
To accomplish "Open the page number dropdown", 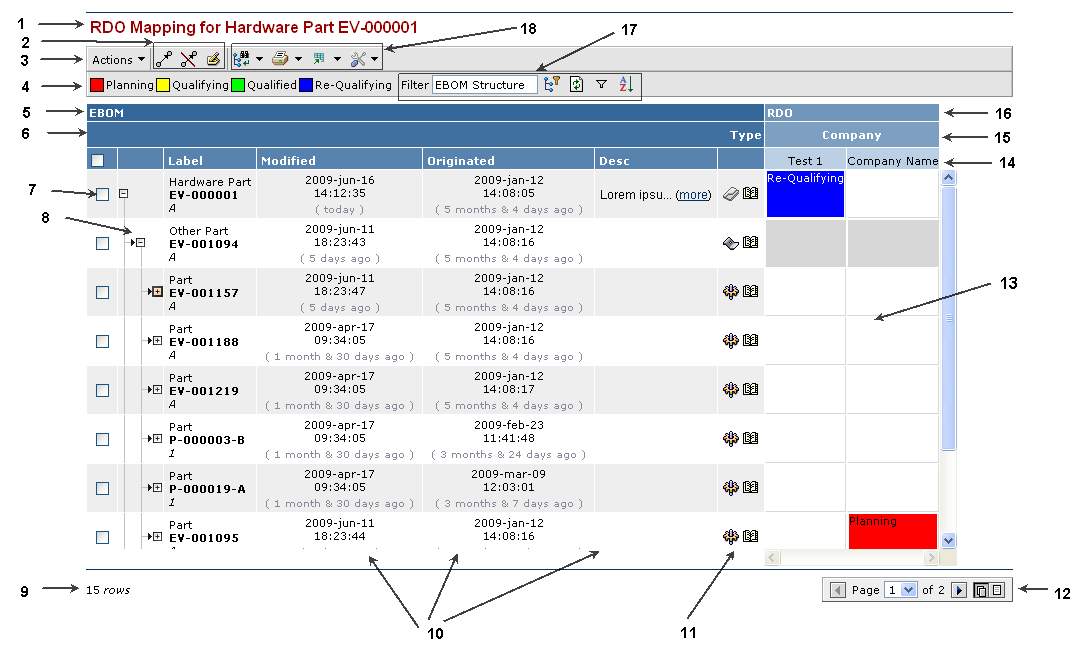I will [908, 590].
